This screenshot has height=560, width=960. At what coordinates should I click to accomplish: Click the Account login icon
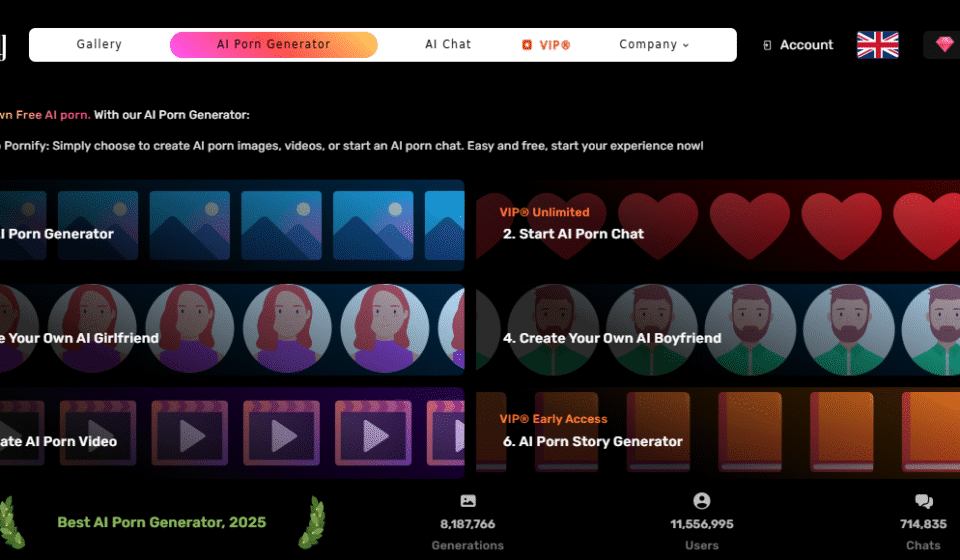coord(767,45)
